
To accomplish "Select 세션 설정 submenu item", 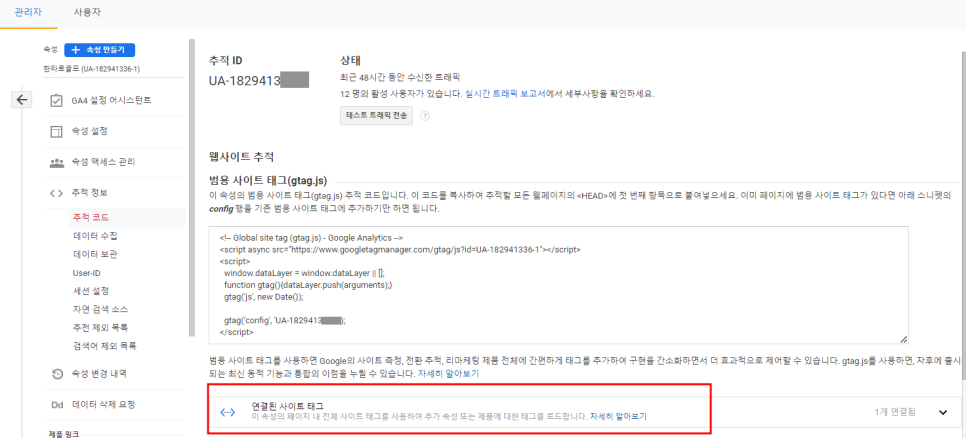I will tap(91, 291).
